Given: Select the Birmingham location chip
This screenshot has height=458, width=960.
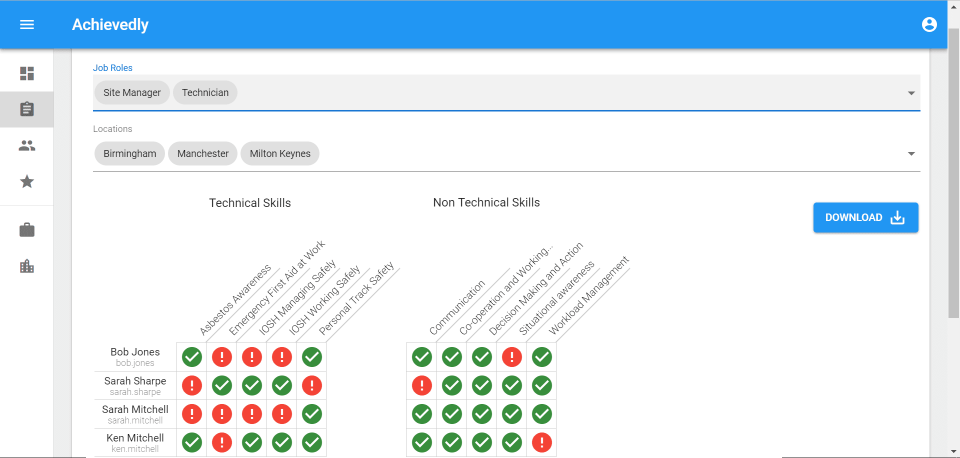Looking at the screenshot, I should click(x=129, y=154).
